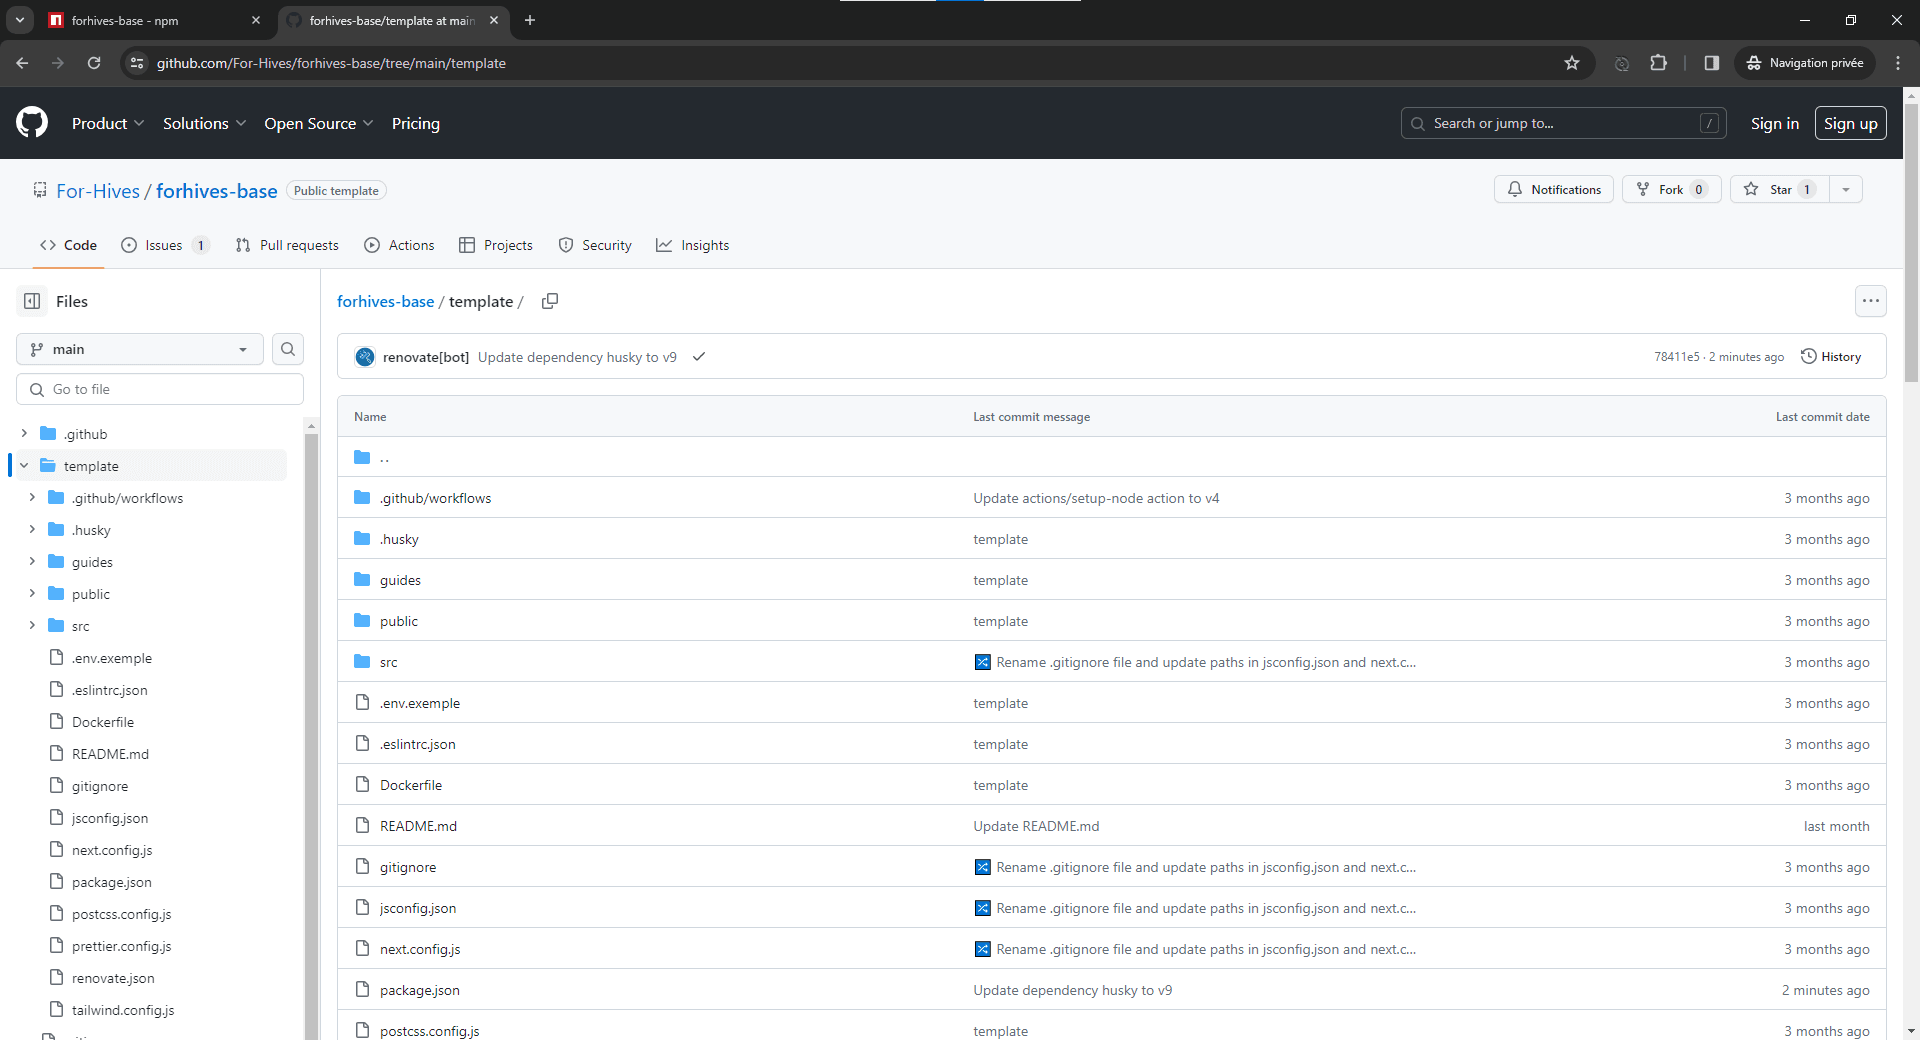Open the three-dots more options menu
Screen dimensions: 1920x1040
(x=1870, y=301)
